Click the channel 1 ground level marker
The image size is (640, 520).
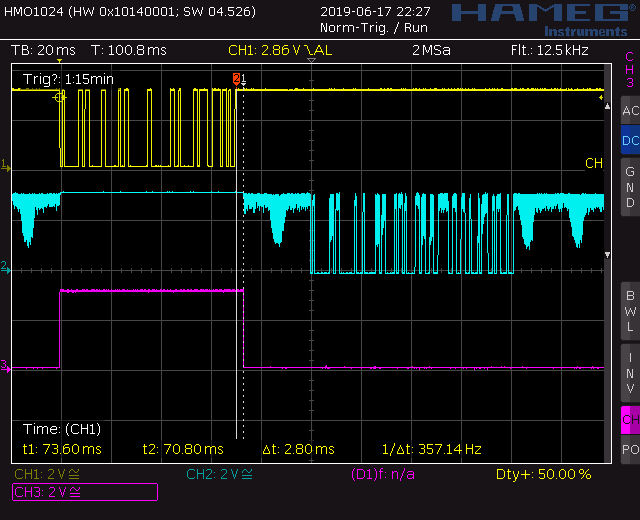click(x=5, y=164)
